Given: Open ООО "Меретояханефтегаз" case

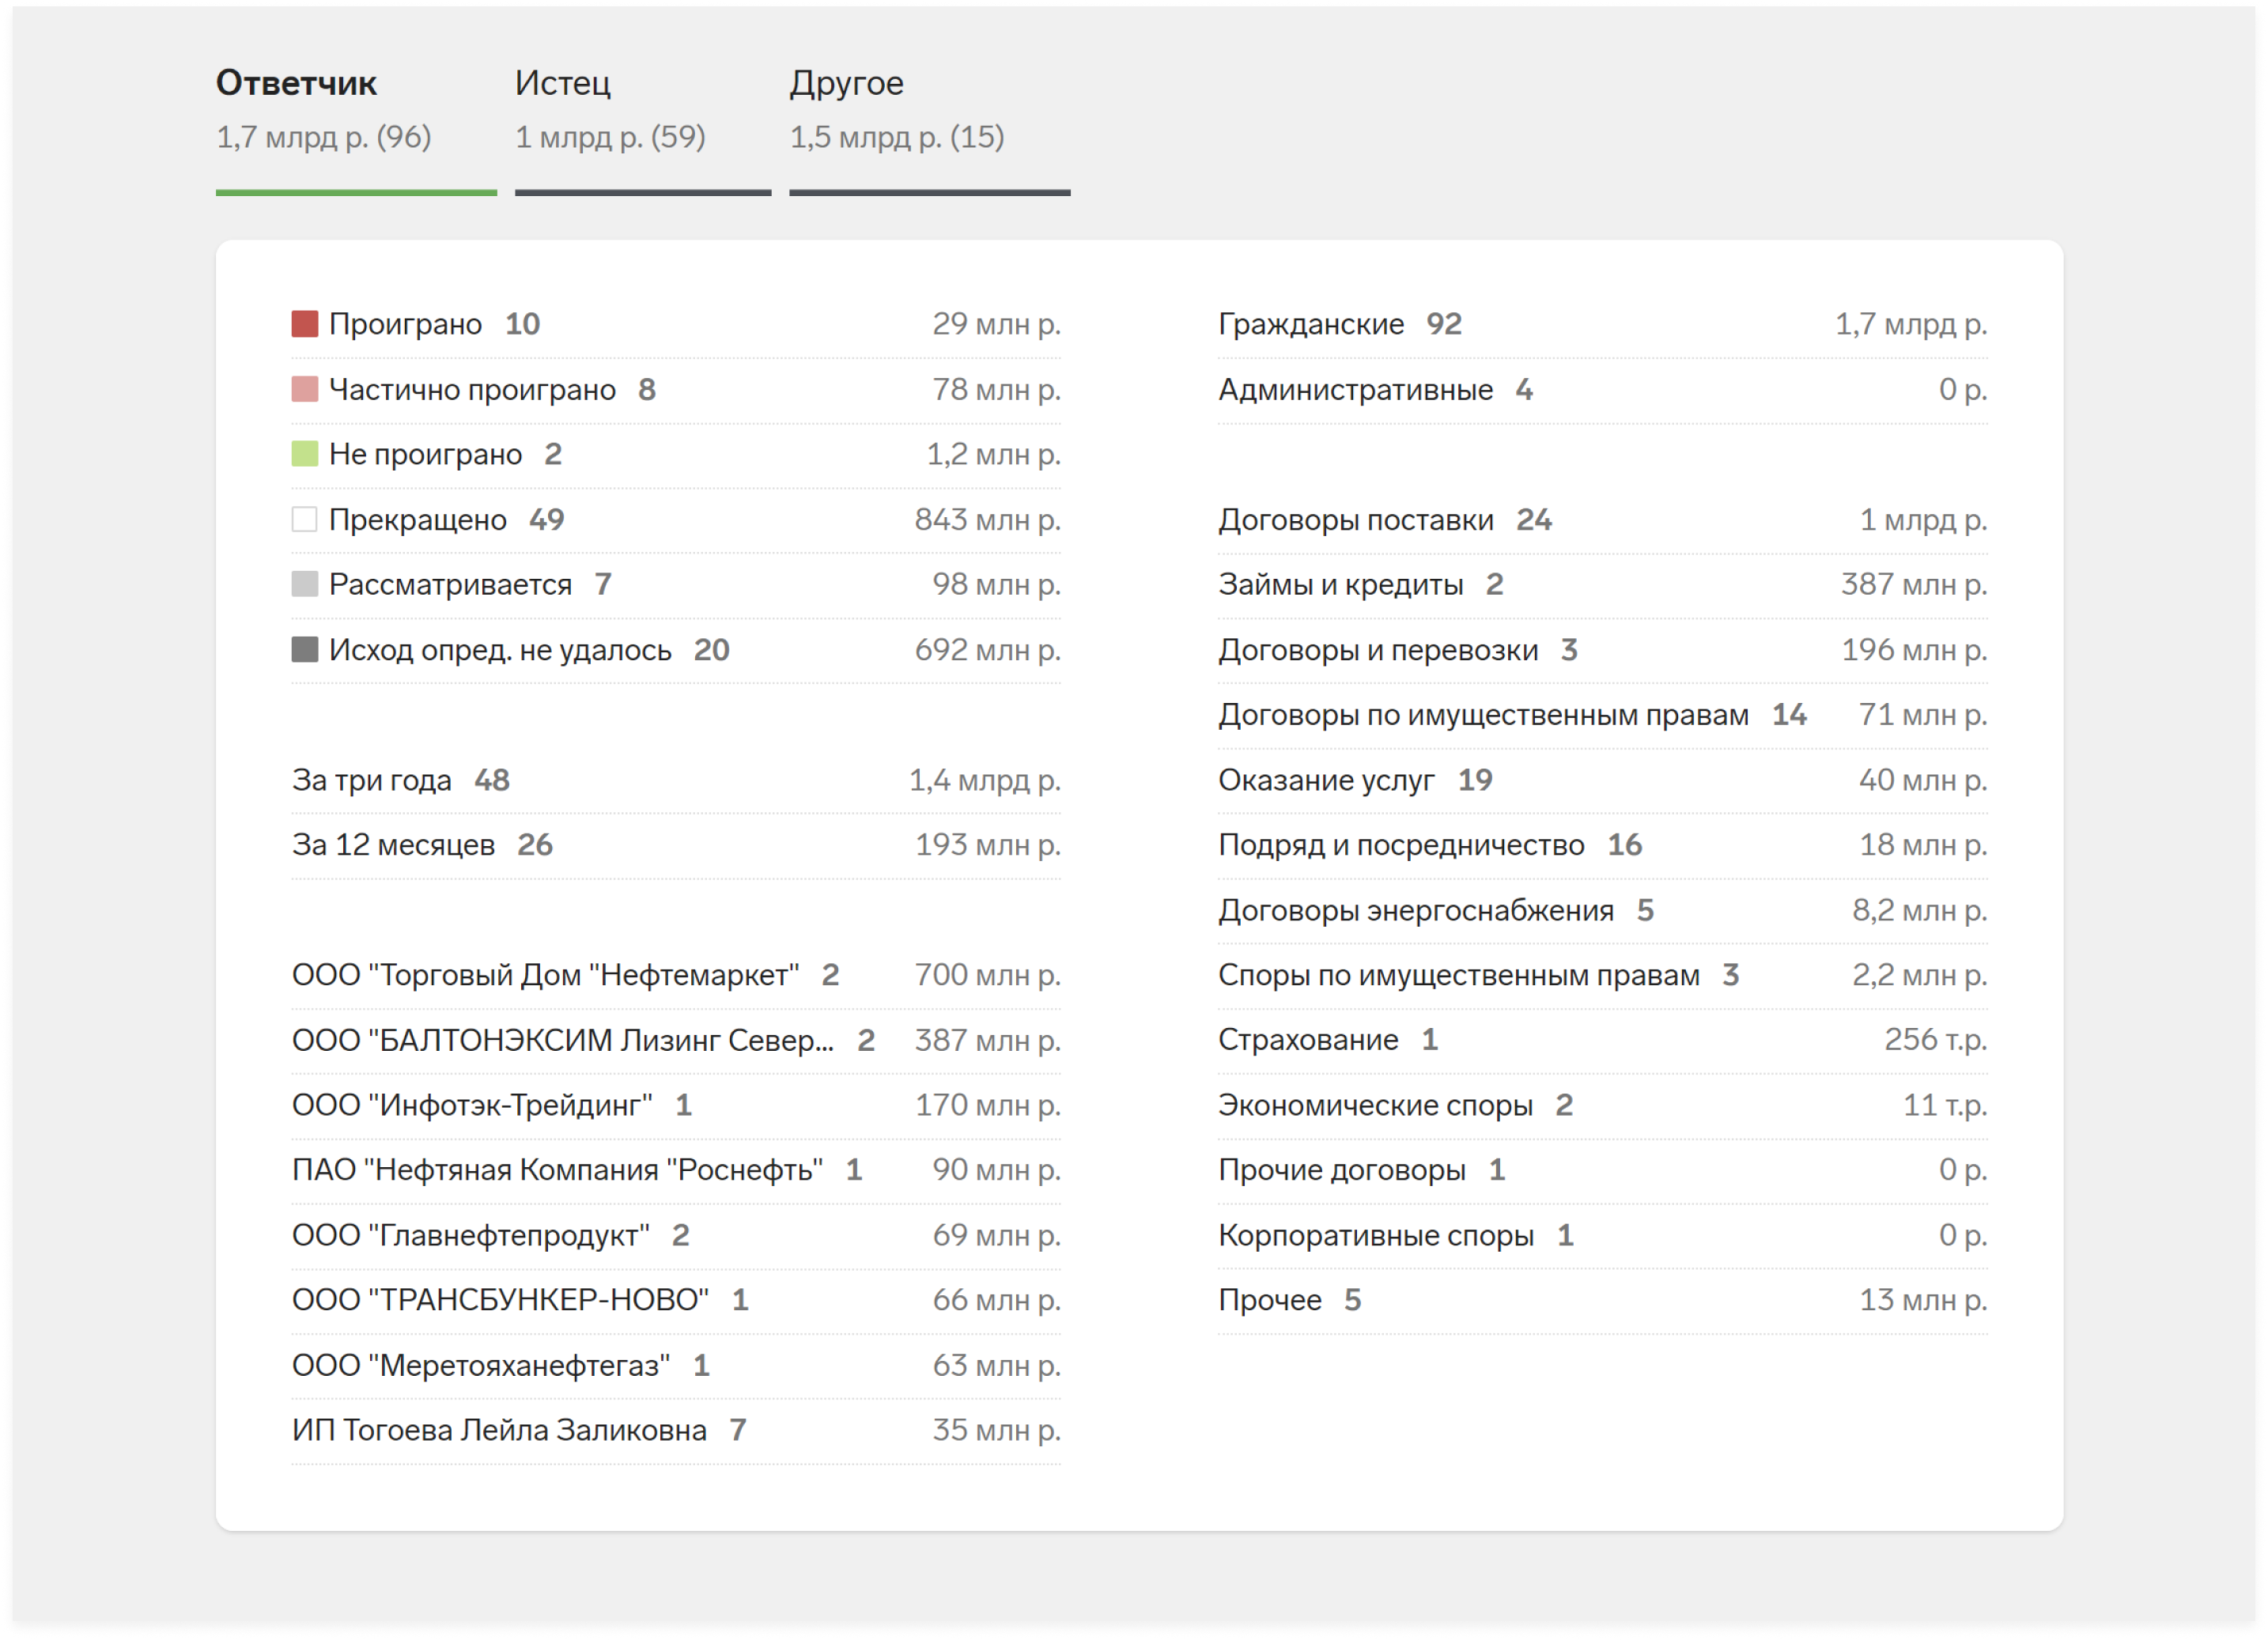Looking at the screenshot, I should [x=481, y=1365].
